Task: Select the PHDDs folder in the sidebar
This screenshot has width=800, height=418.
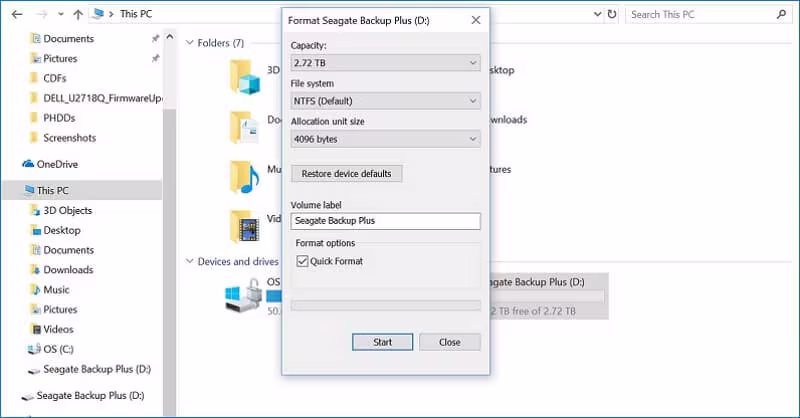Action: (x=59, y=118)
